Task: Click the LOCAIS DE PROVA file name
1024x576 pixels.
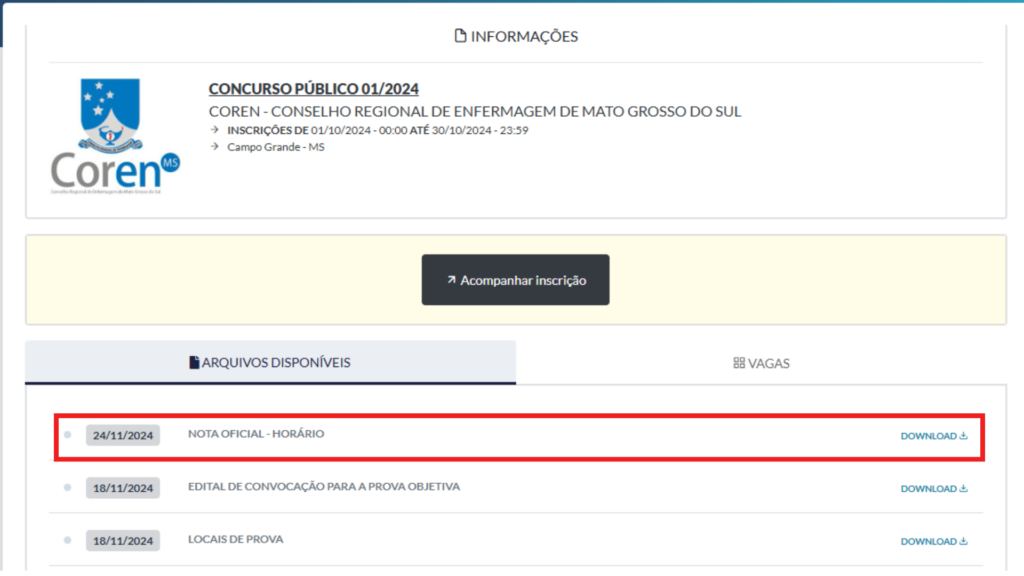Action: [235, 539]
